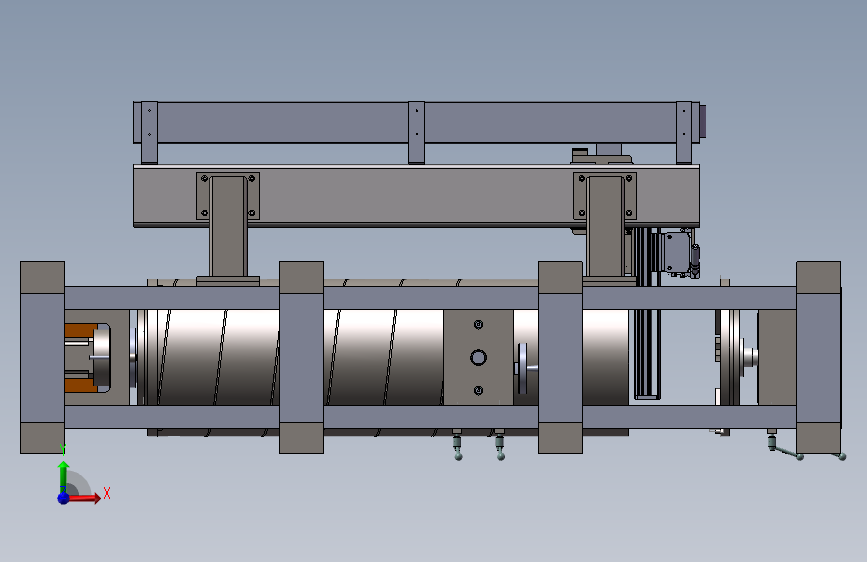Select the upper bolt on the middle block
867x562 pixels.
pos(478,325)
